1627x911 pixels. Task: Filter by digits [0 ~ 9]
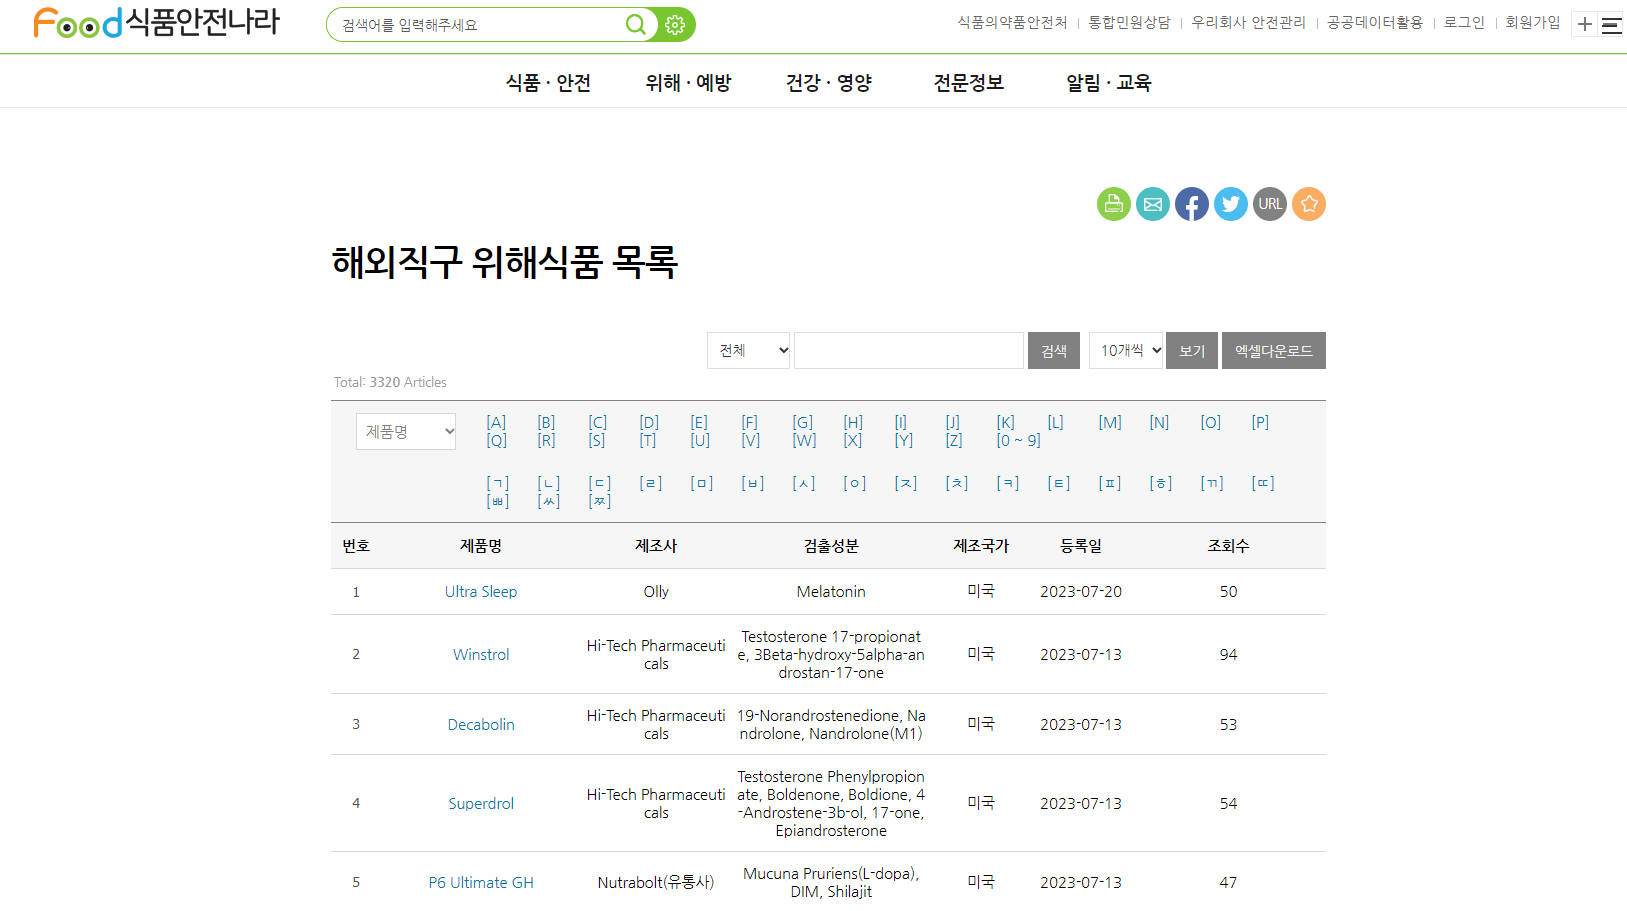coord(1018,440)
